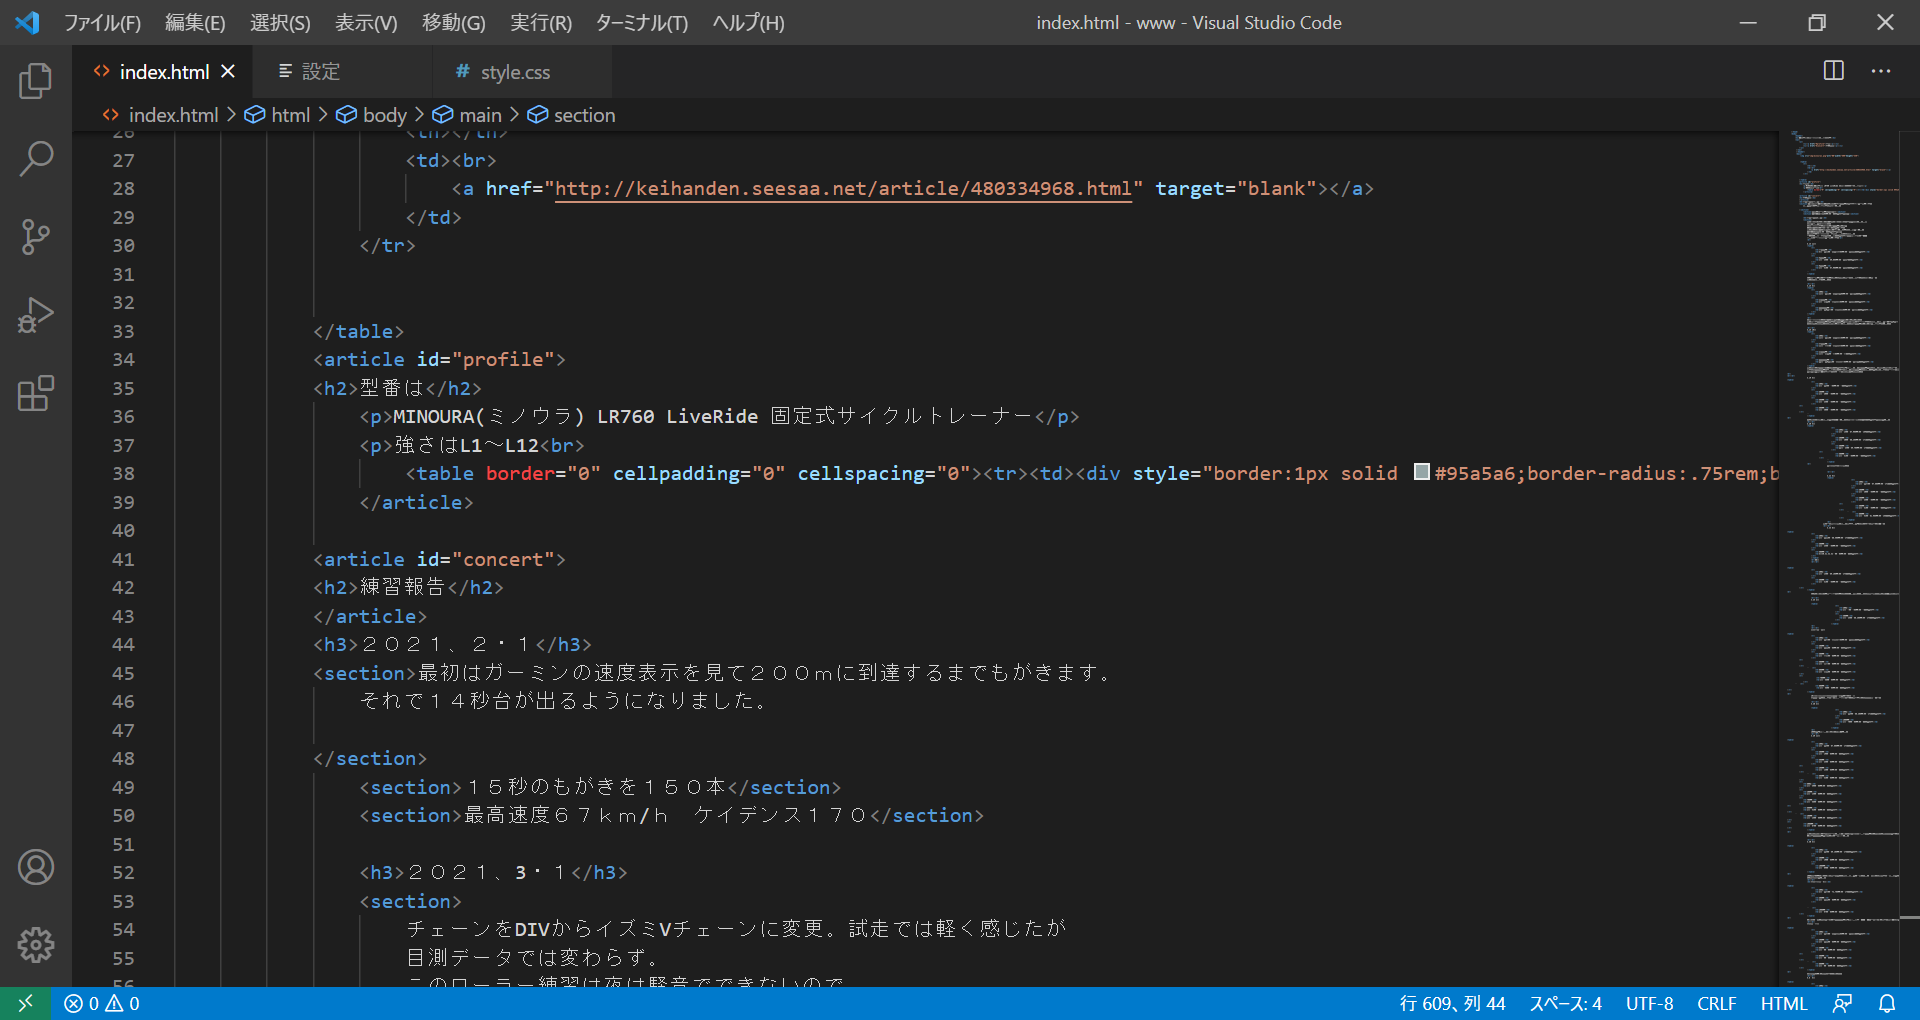This screenshot has width=1920, height=1020.
Task: Click the table border="0" line
Action: coord(1092,473)
